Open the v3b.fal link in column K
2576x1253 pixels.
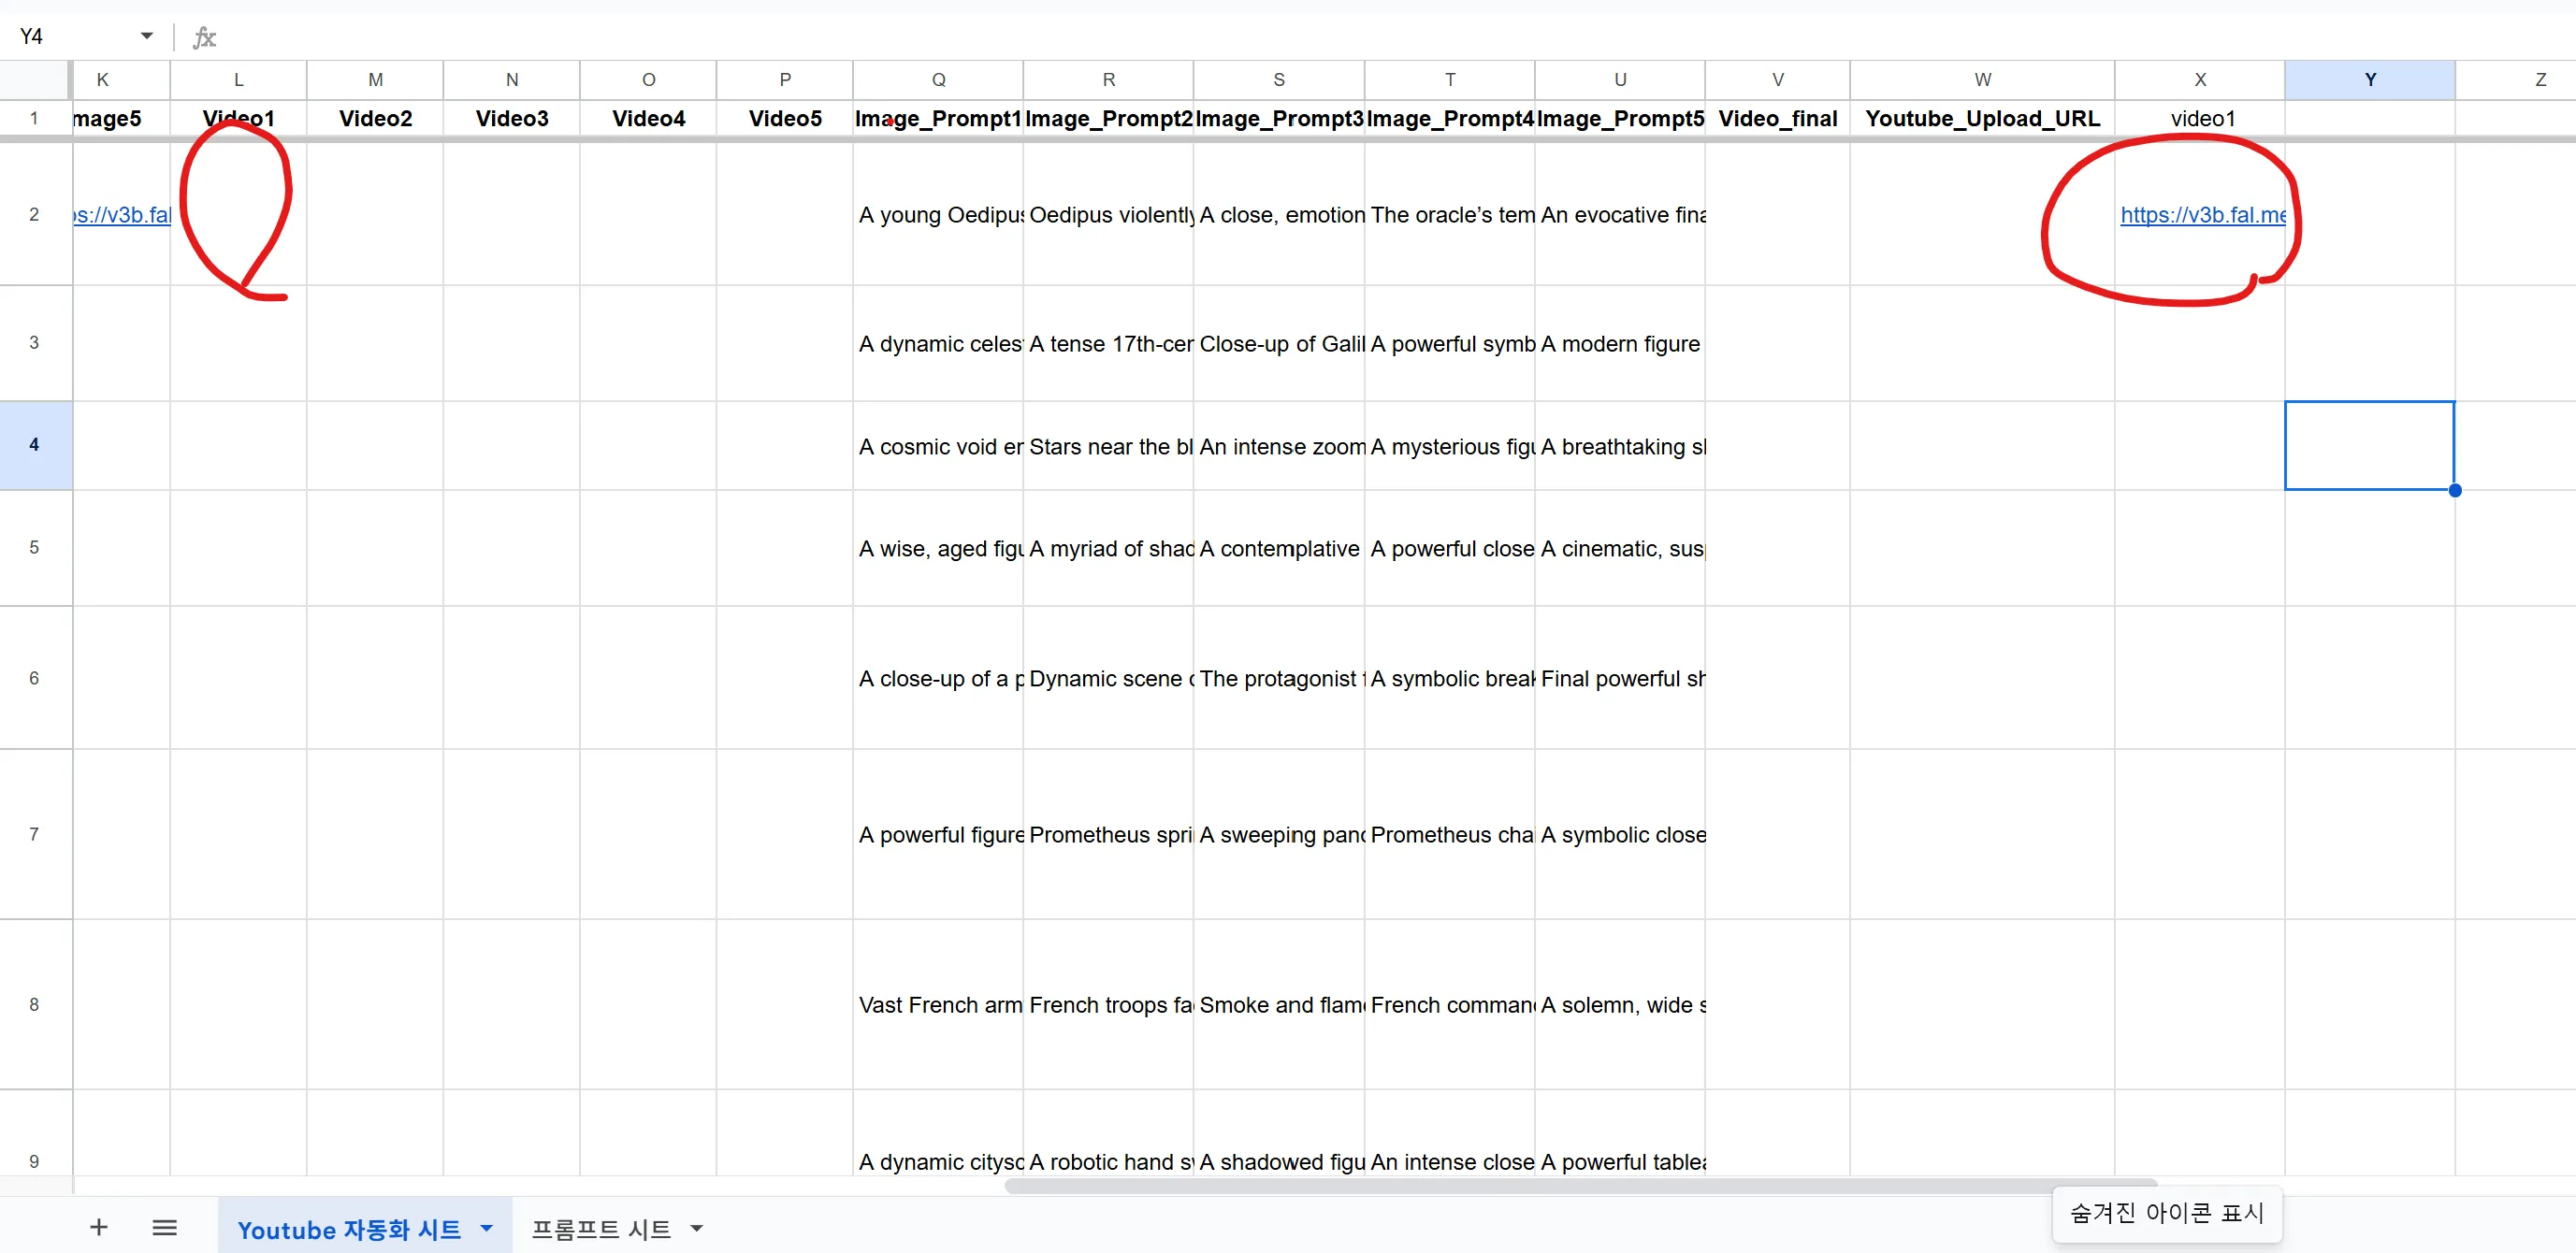coord(123,214)
